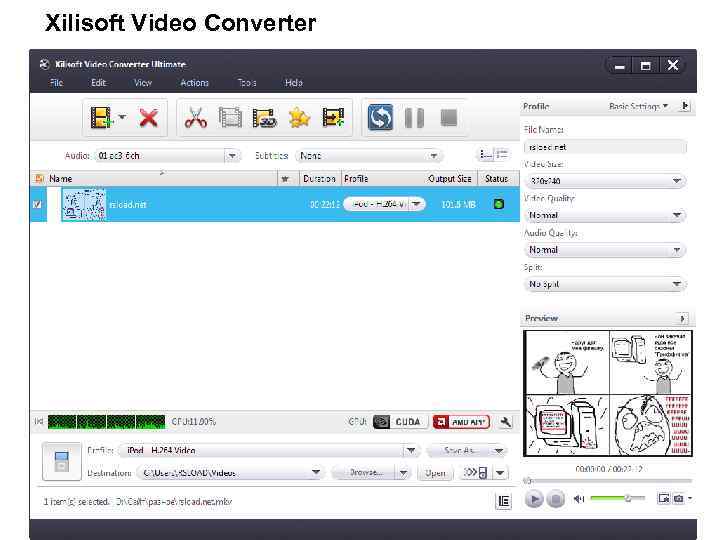Click the transfer to device icon
This screenshot has width=720, height=540.
coord(476,472)
